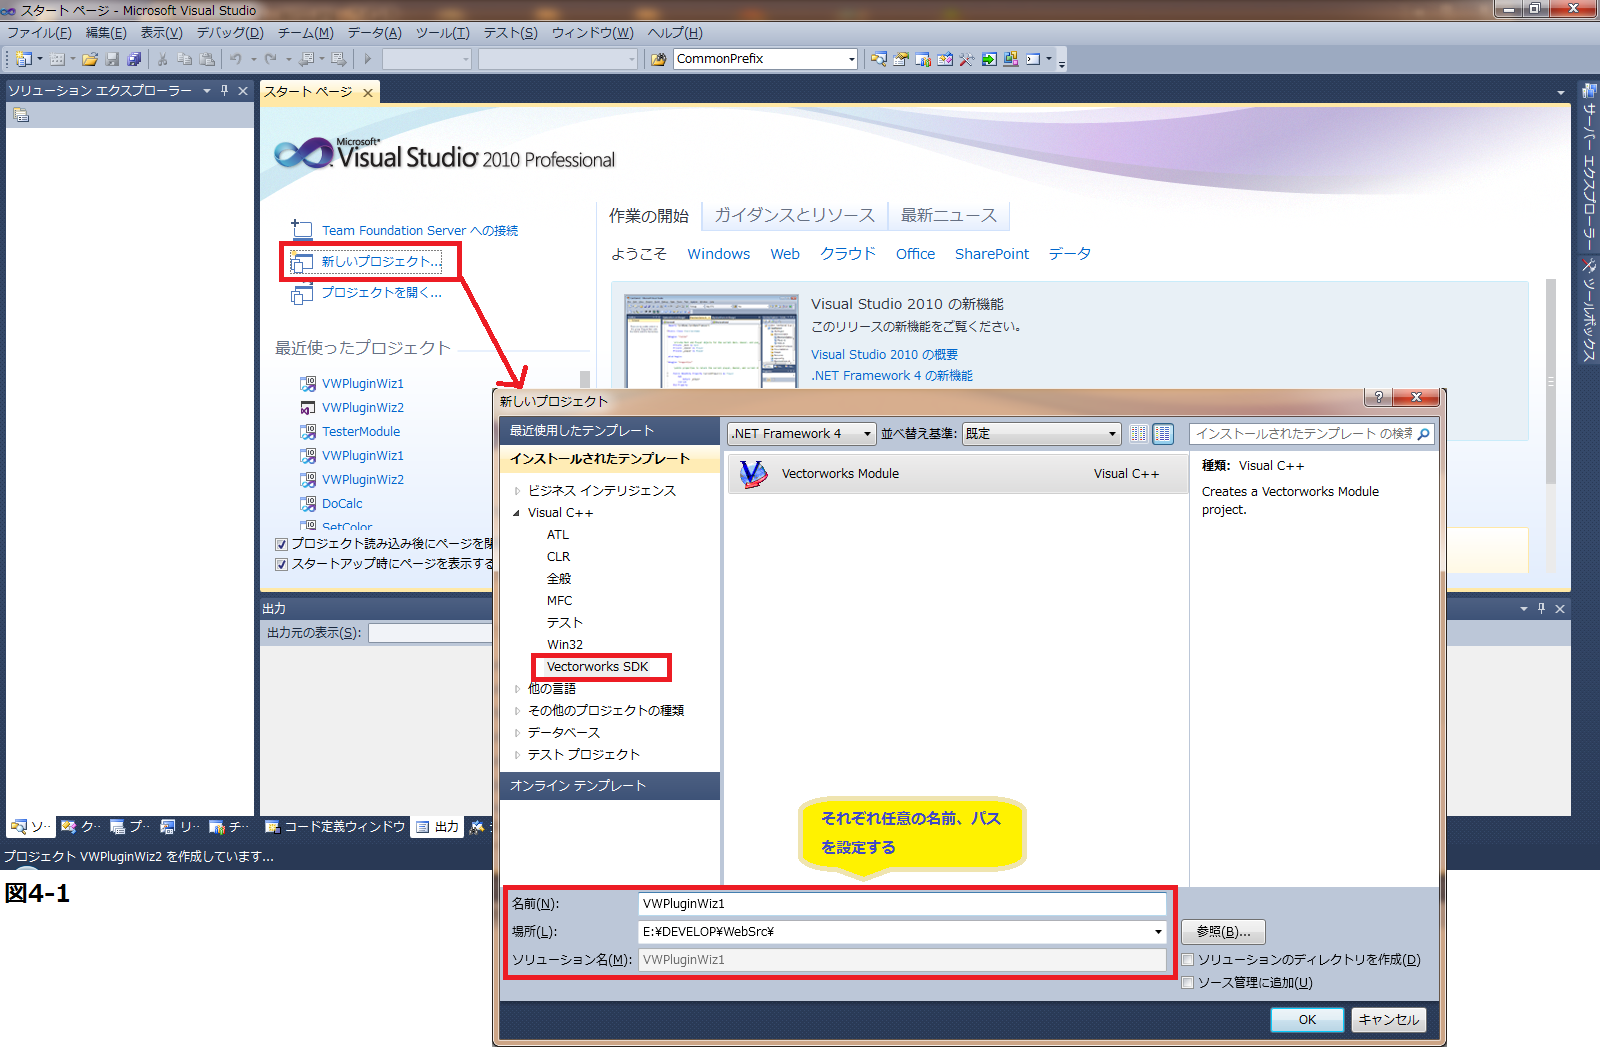
Task: Click OK button in New Project dialog
Action: click(1307, 1020)
